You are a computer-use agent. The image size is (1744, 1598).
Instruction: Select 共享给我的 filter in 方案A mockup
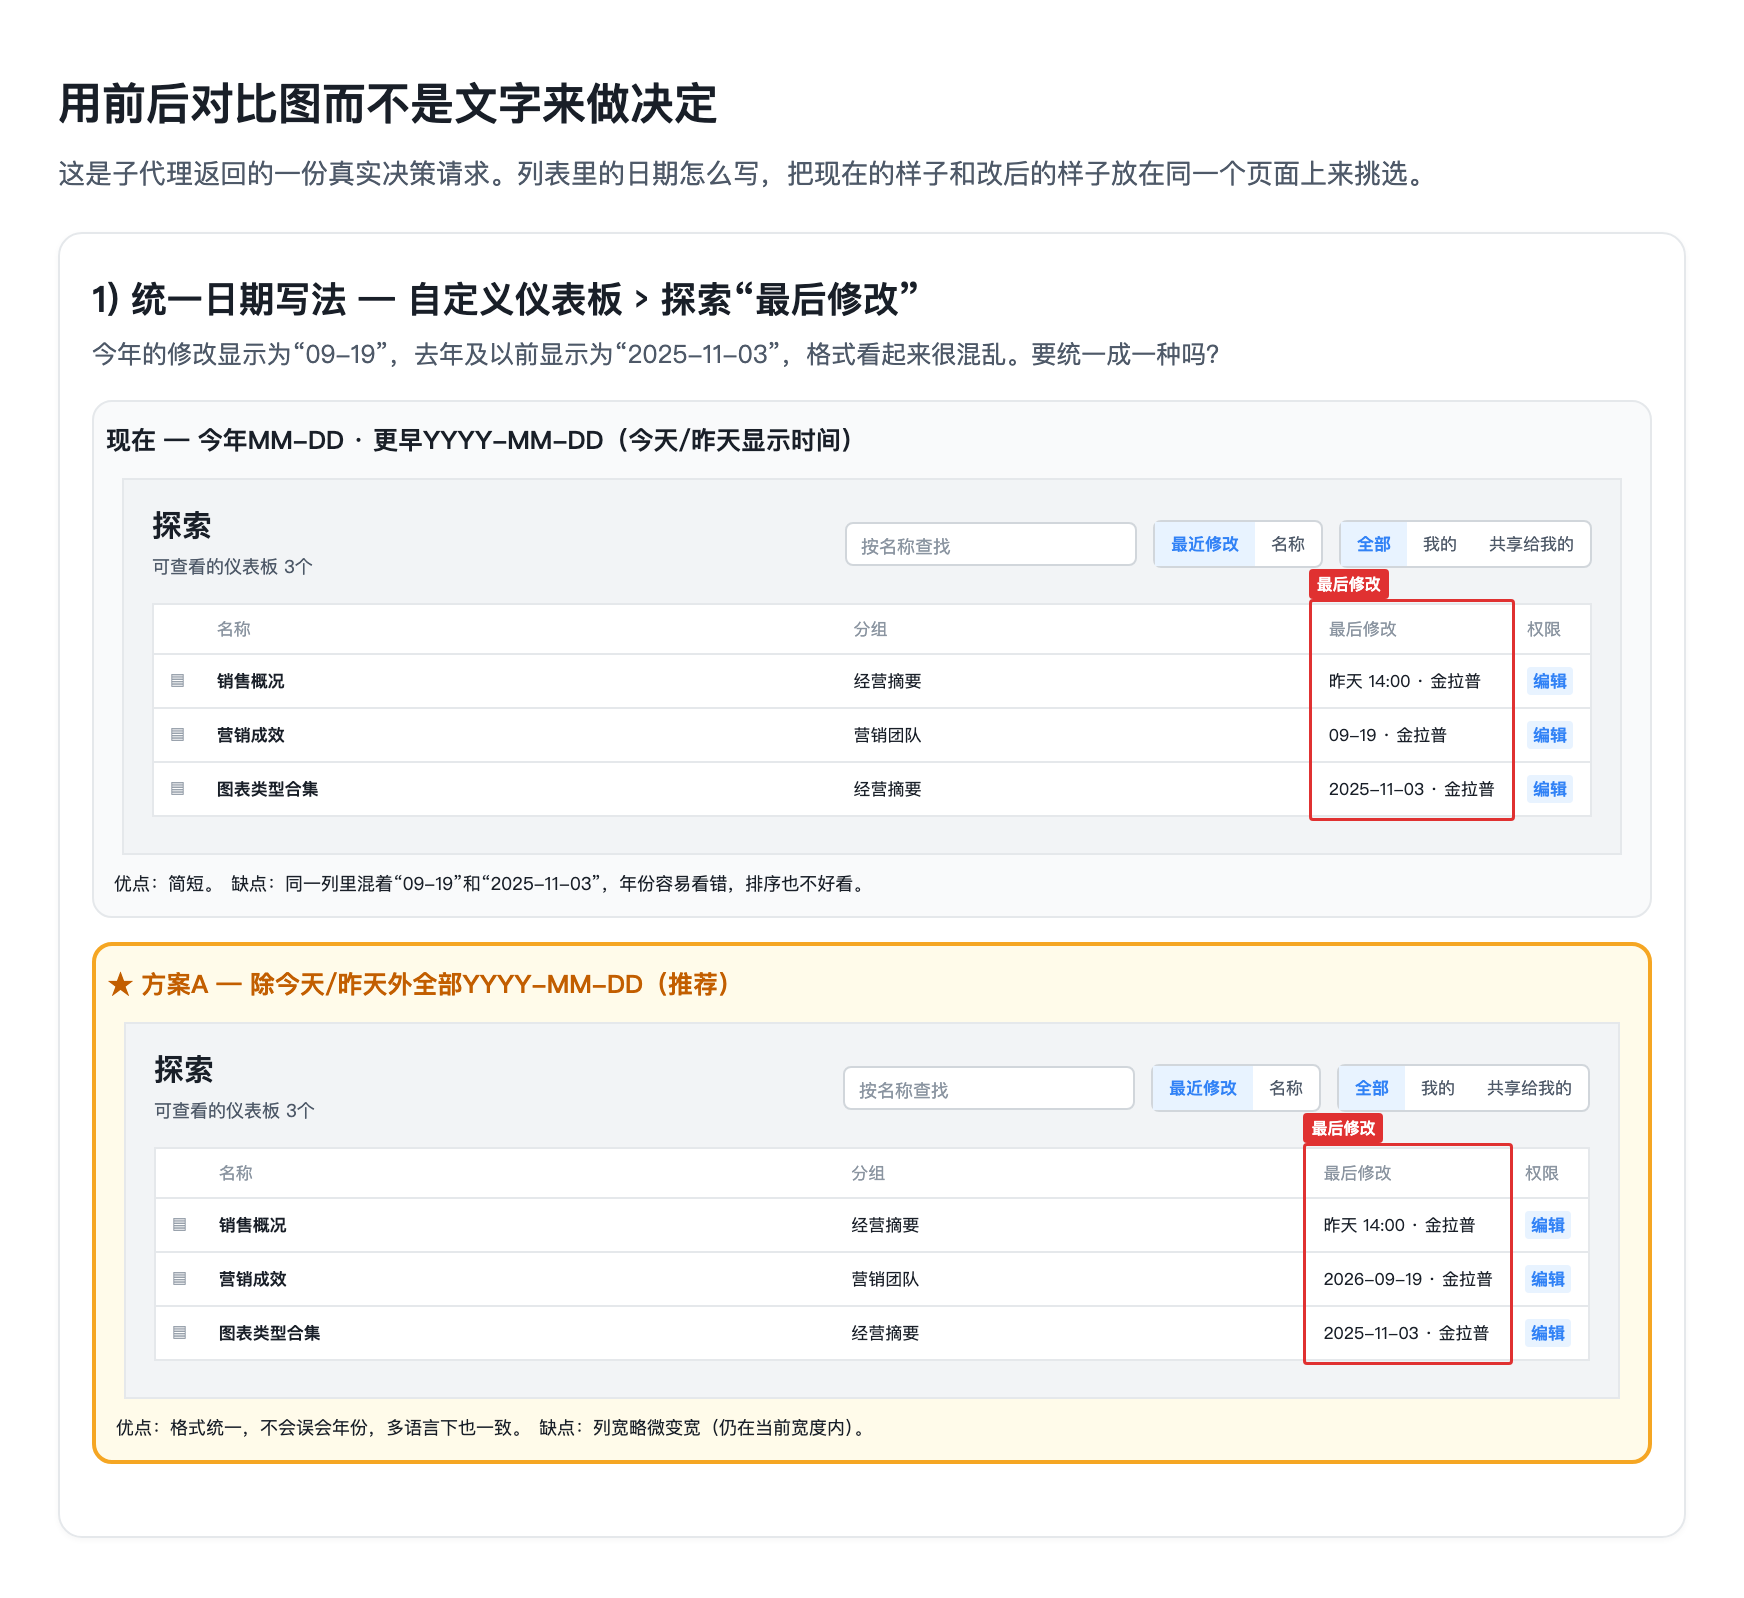(x=1529, y=1088)
